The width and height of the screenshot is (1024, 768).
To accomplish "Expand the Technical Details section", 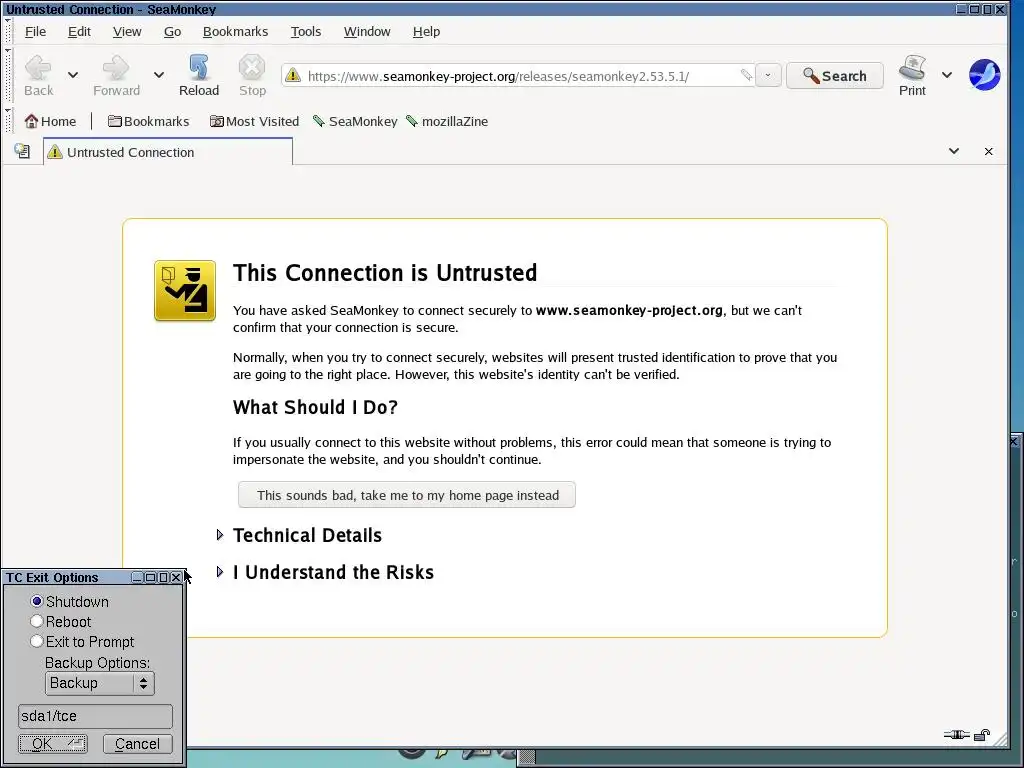I will (219, 535).
